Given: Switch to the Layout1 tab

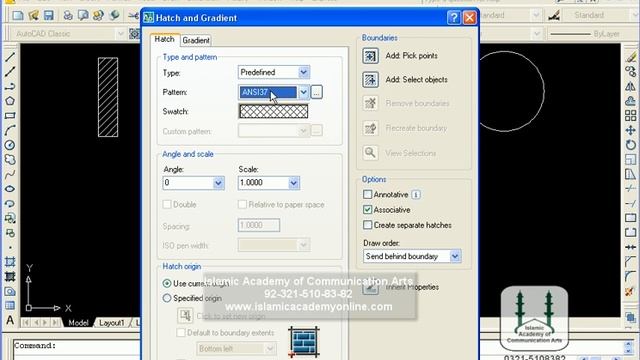Looking at the screenshot, I should [111, 322].
